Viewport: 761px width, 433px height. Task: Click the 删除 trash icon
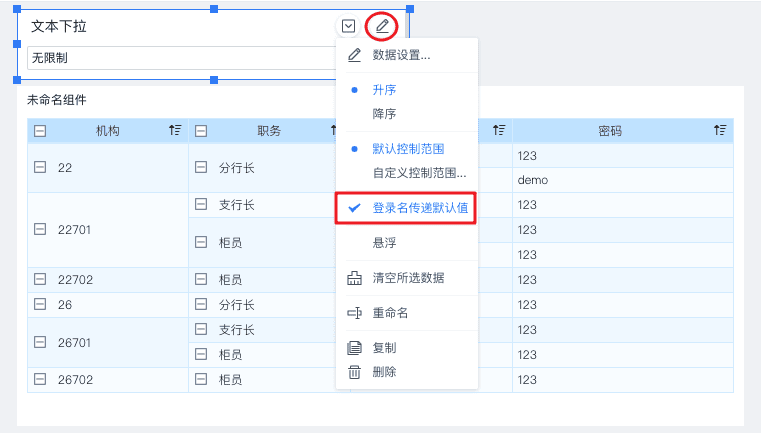pos(354,372)
